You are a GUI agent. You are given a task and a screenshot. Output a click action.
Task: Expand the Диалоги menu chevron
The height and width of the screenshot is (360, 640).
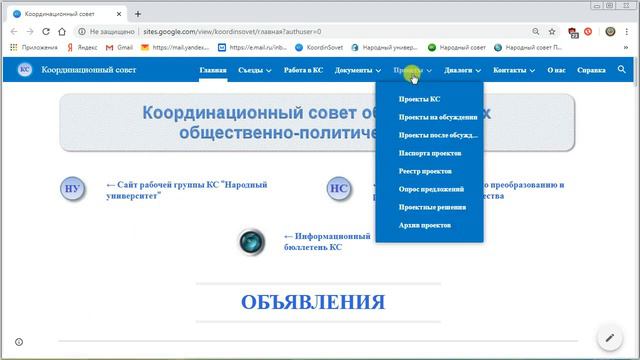[x=478, y=71]
